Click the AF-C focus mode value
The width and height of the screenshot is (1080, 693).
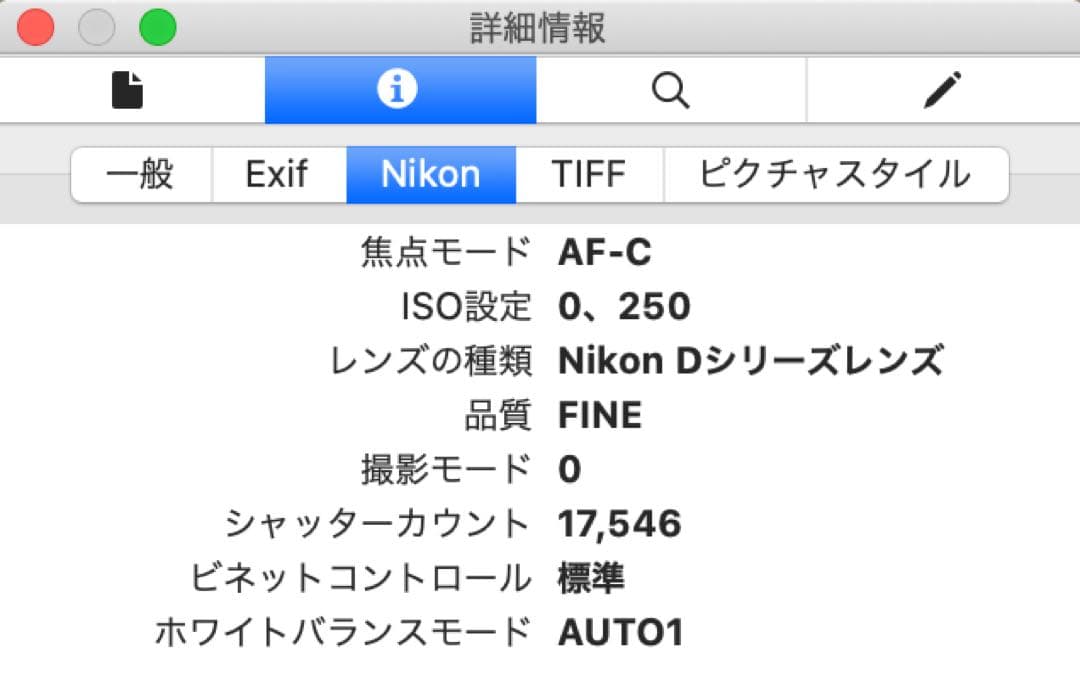pos(605,252)
